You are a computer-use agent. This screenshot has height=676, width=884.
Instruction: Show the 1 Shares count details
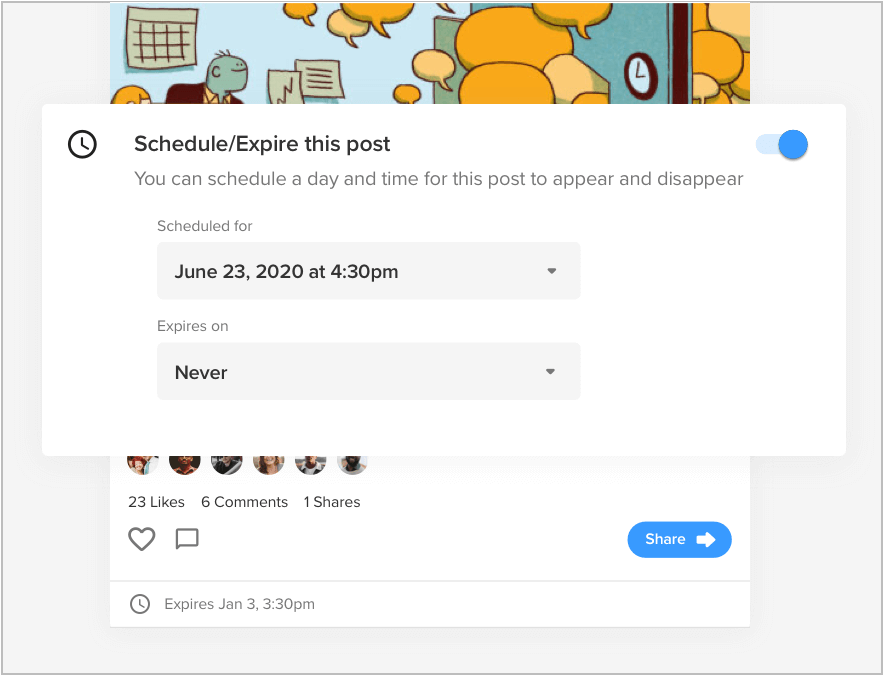(x=332, y=502)
